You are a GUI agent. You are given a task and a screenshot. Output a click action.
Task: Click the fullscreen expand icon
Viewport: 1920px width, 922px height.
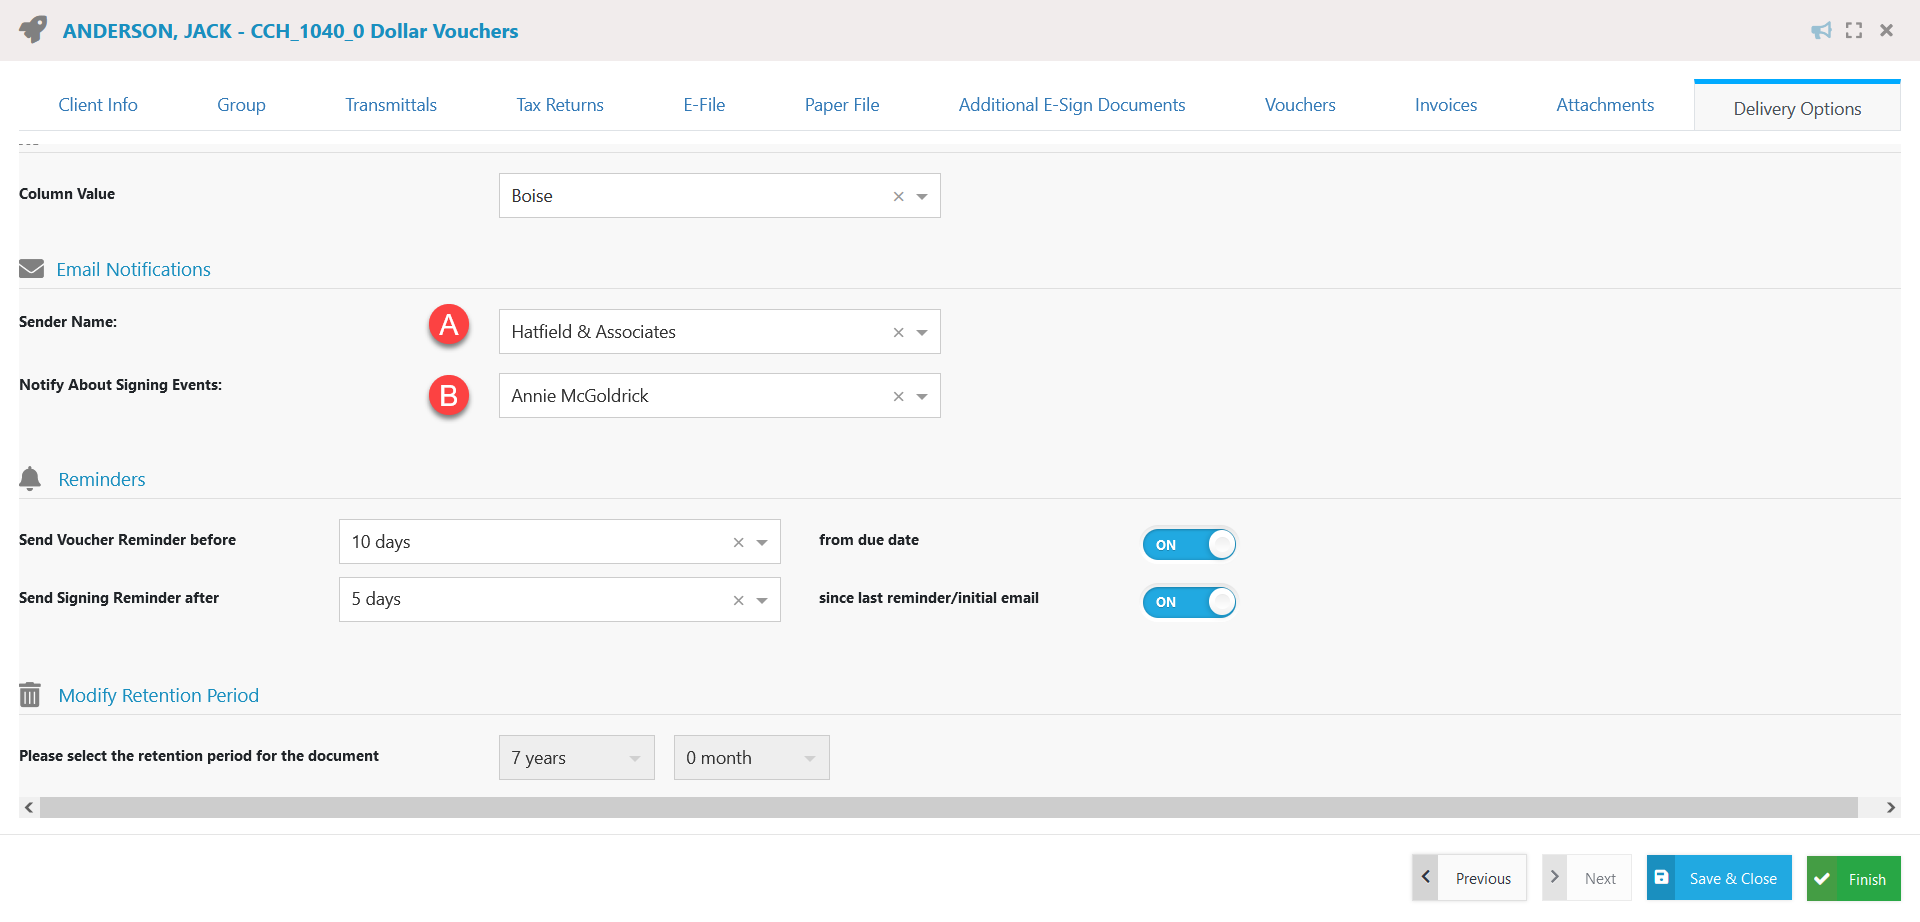tap(1854, 30)
